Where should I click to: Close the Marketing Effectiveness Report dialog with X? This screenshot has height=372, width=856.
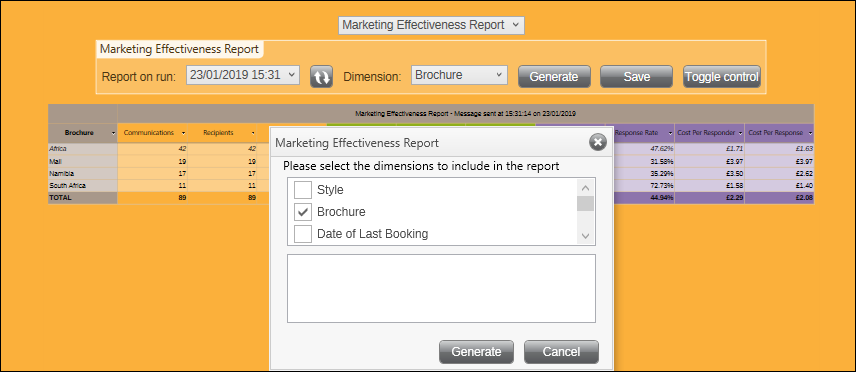(x=598, y=143)
